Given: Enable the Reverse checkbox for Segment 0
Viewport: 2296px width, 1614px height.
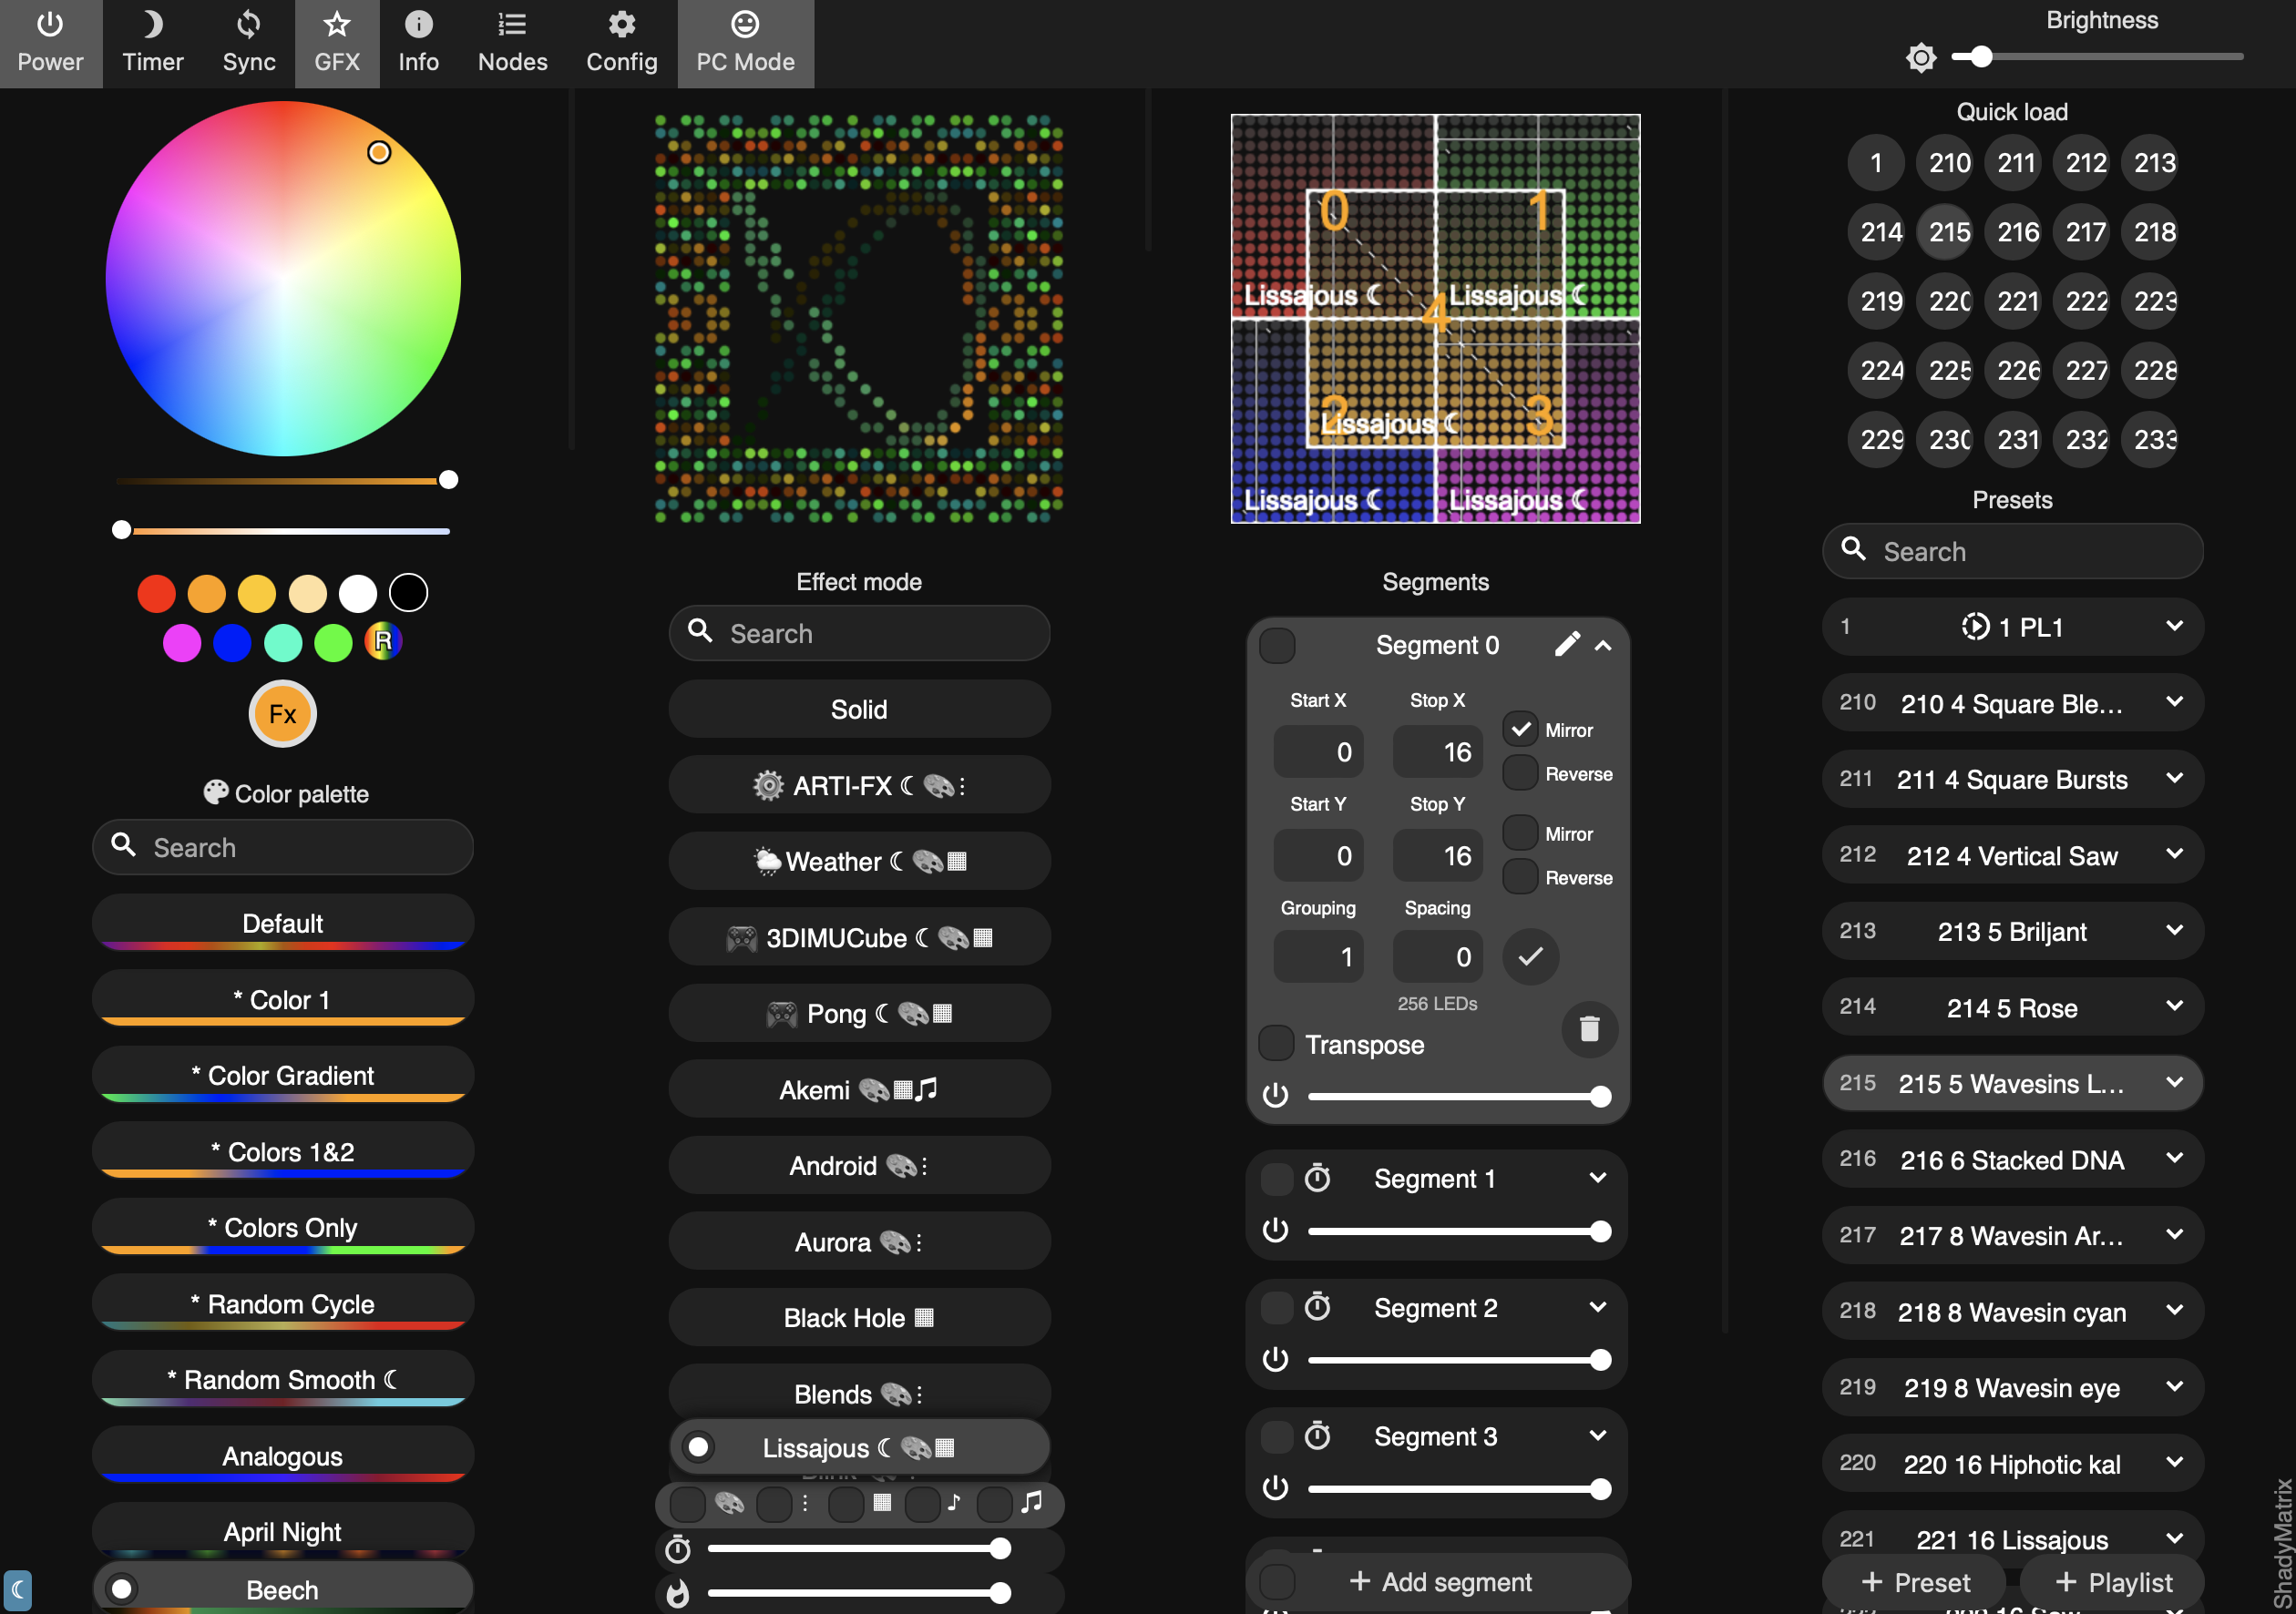Looking at the screenshot, I should click(x=1521, y=773).
